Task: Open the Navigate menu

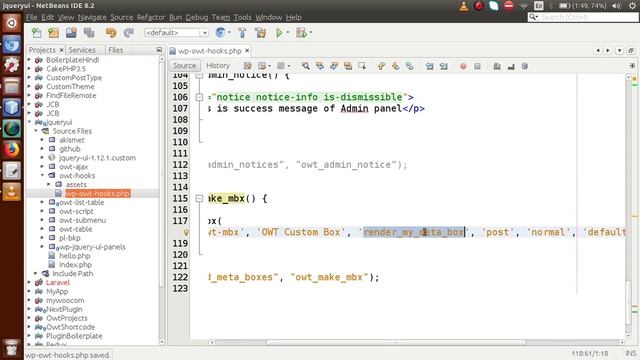Action: point(92,17)
